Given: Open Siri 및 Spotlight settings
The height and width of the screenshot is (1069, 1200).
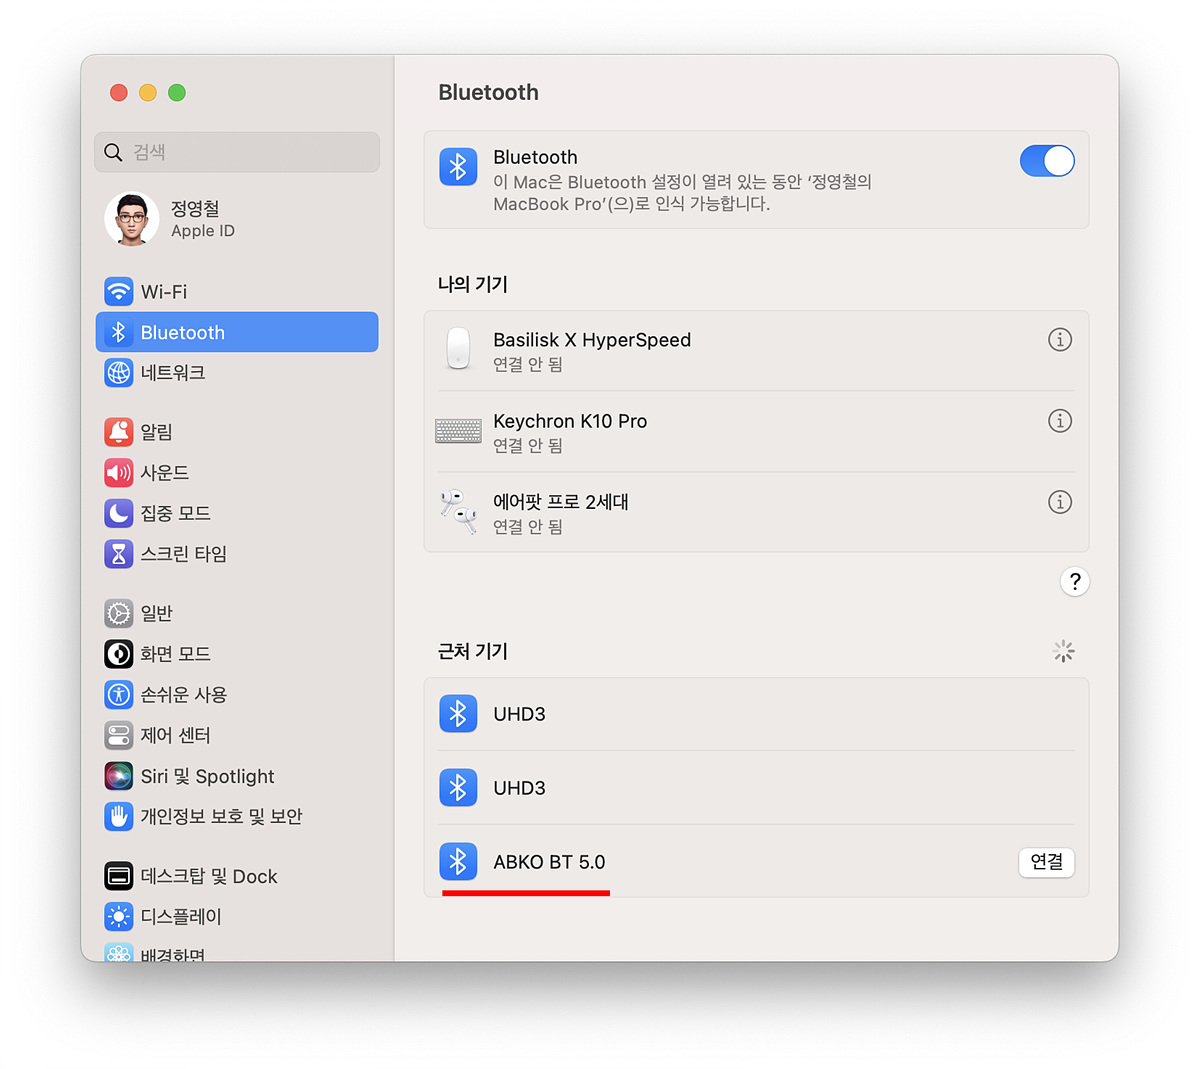Looking at the screenshot, I should [237, 776].
